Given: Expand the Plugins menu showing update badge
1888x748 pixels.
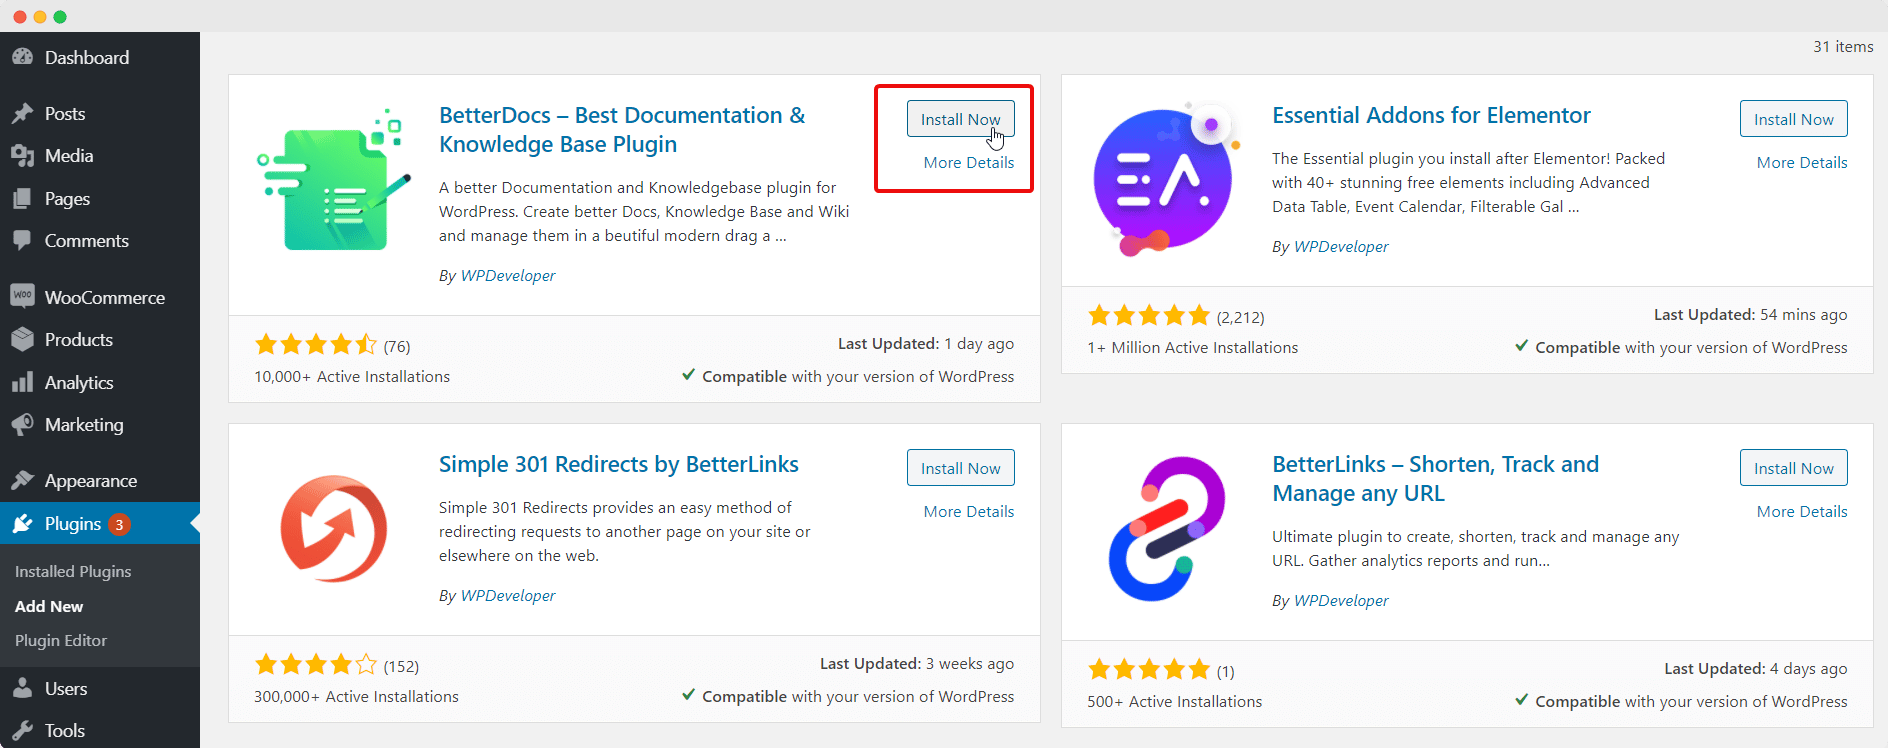Looking at the screenshot, I should tap(70, 523).
